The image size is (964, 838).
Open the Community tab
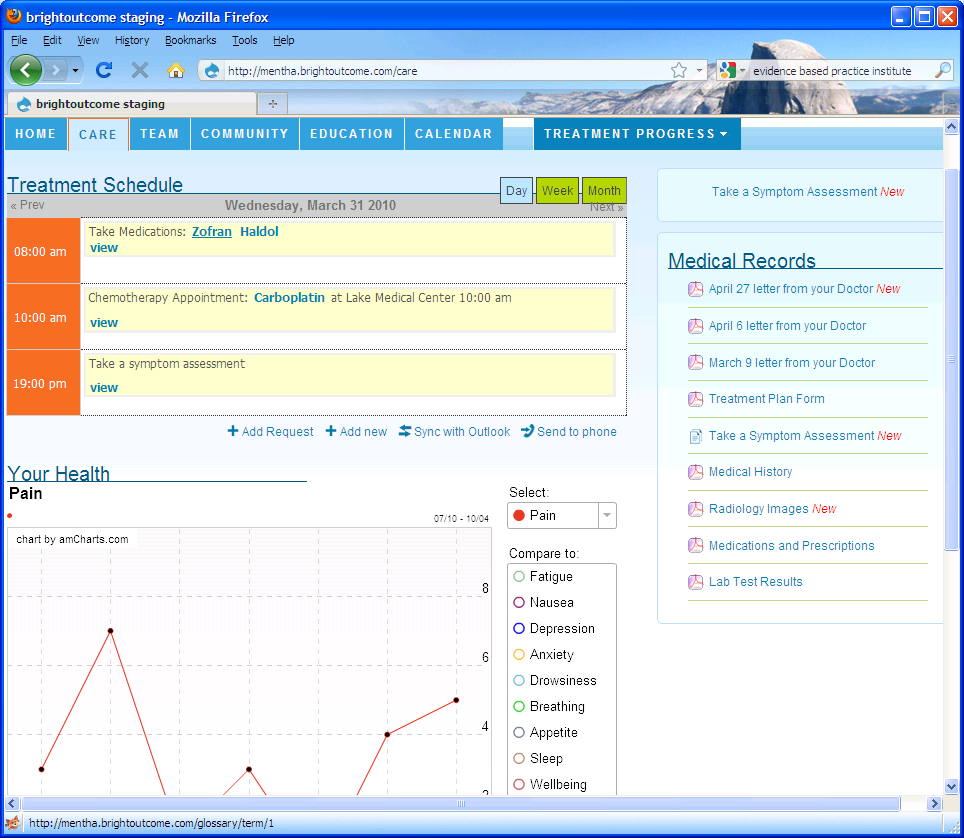pos(245,133)
